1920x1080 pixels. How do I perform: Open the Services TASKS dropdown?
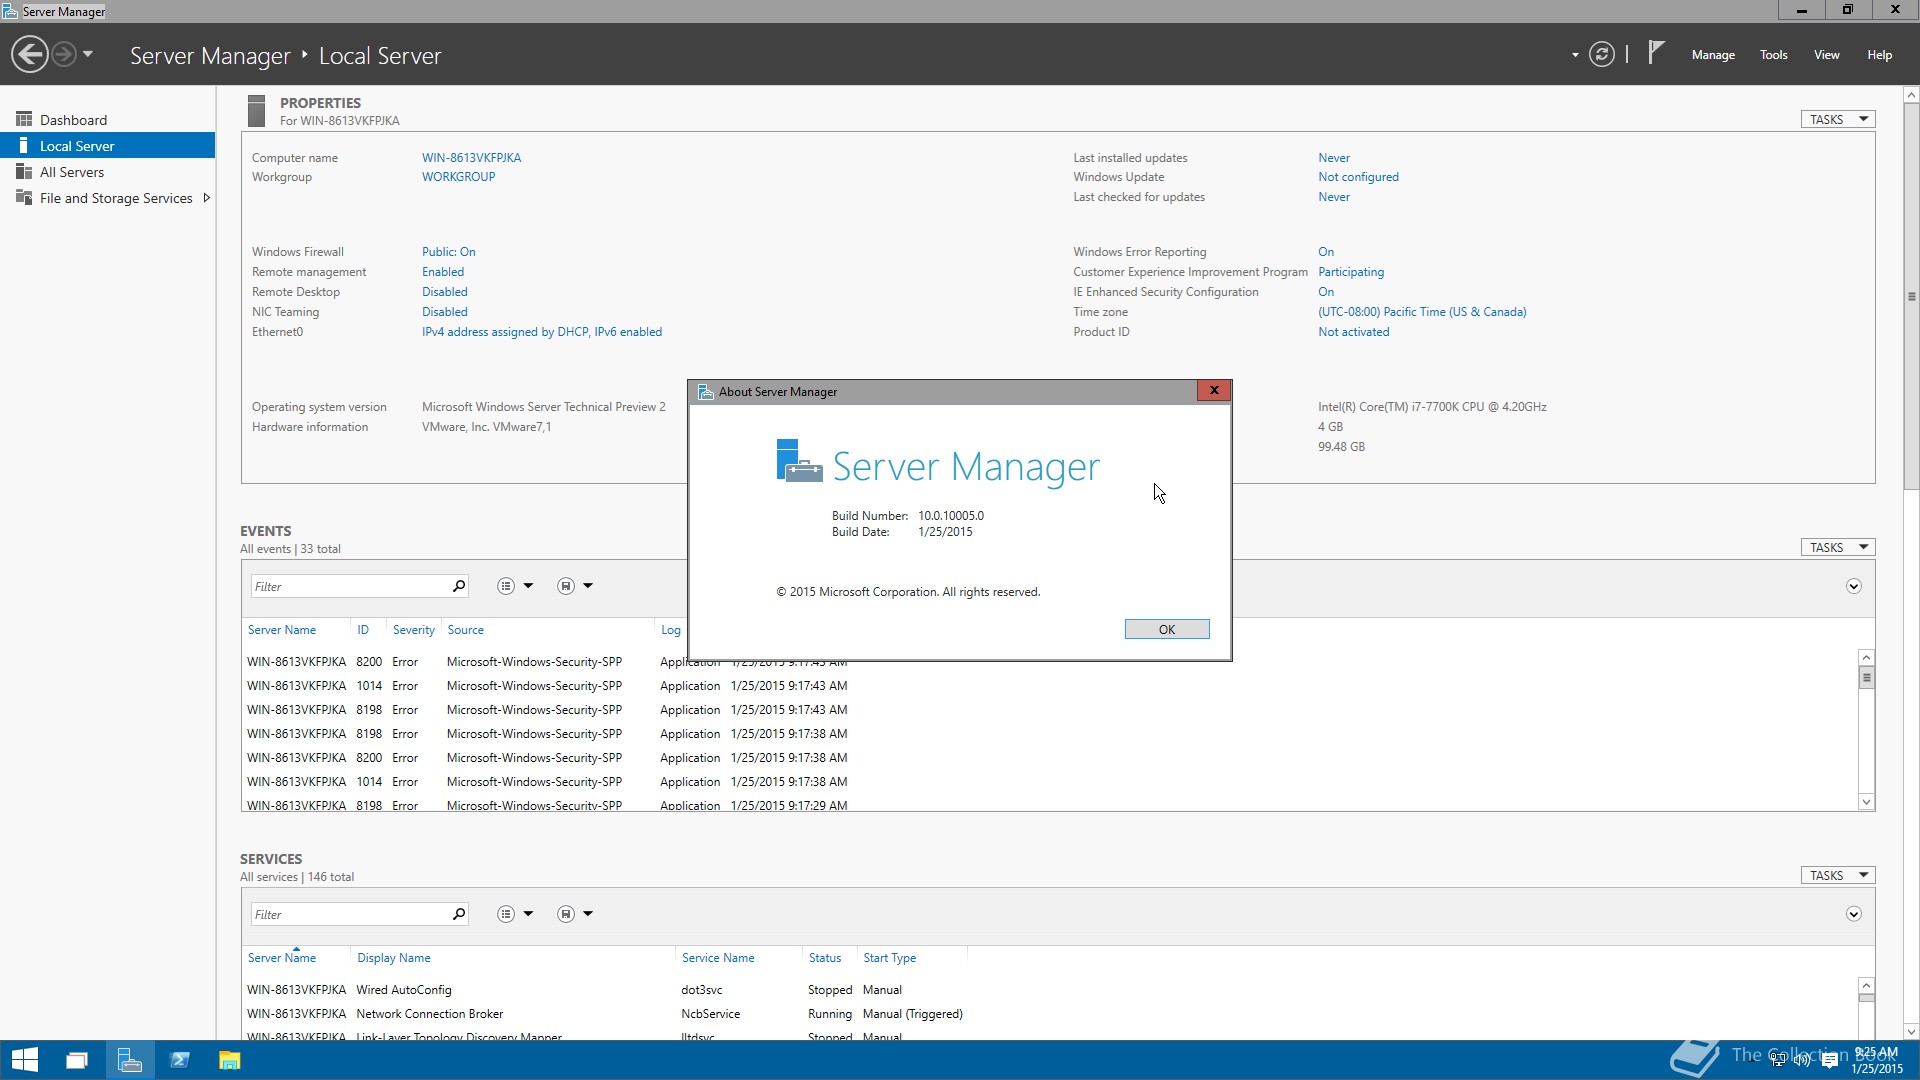tap(1838, 875)
